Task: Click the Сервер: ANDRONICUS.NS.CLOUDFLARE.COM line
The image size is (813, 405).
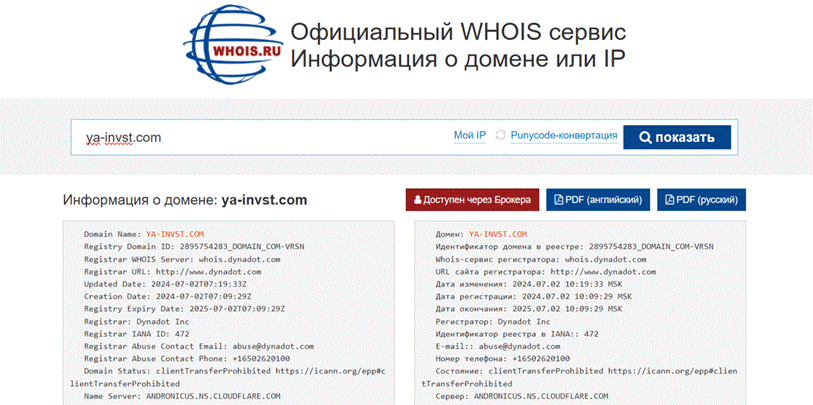Action: tap(522, 396)
